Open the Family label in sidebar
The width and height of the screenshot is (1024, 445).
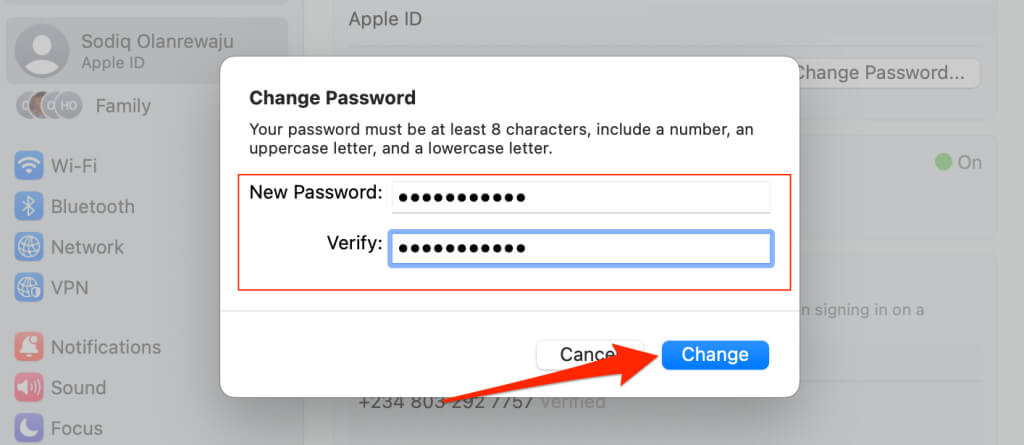point(123,106)
